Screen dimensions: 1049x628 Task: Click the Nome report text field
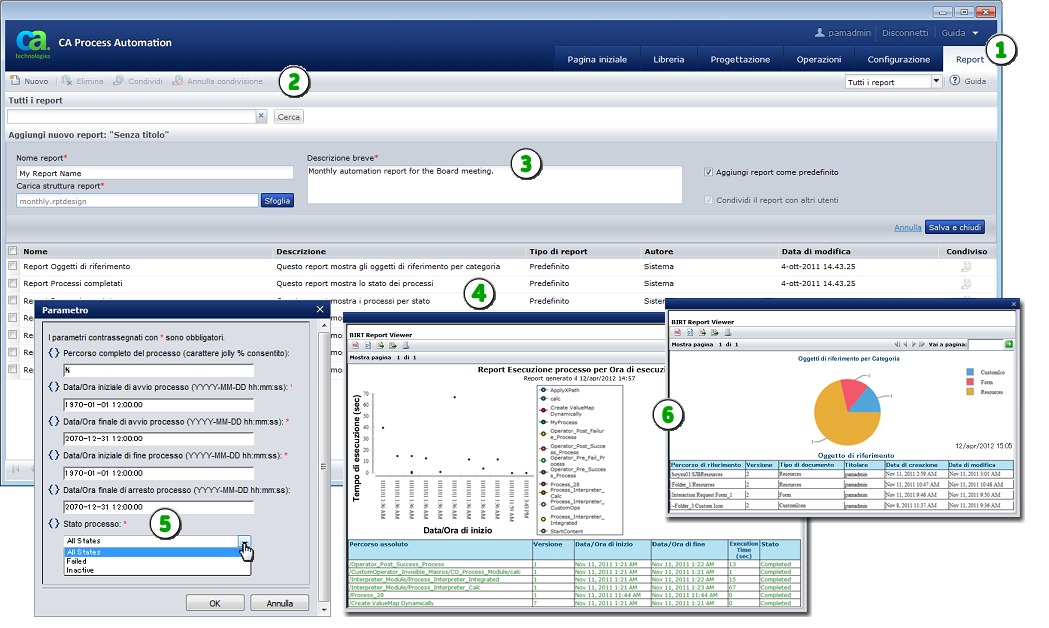(154, 173)
